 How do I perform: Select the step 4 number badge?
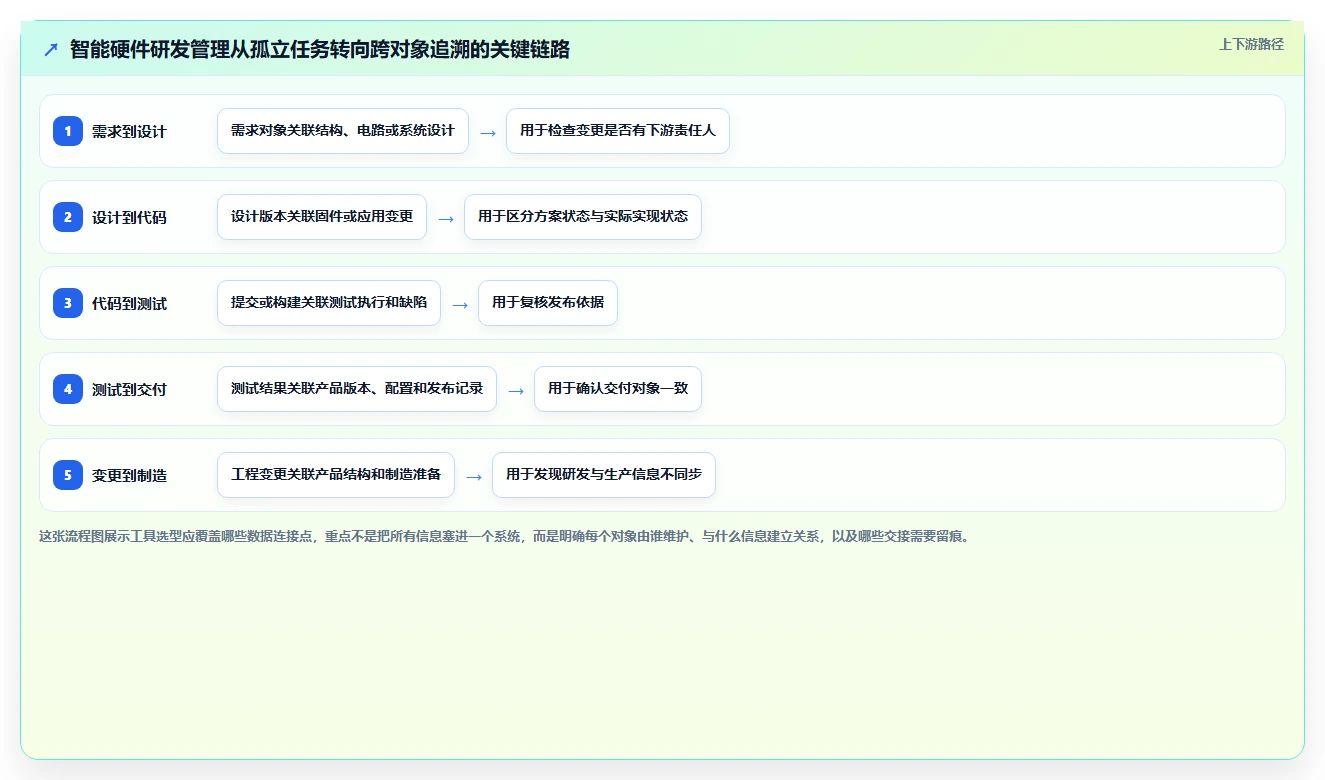(x=68, y=389)
